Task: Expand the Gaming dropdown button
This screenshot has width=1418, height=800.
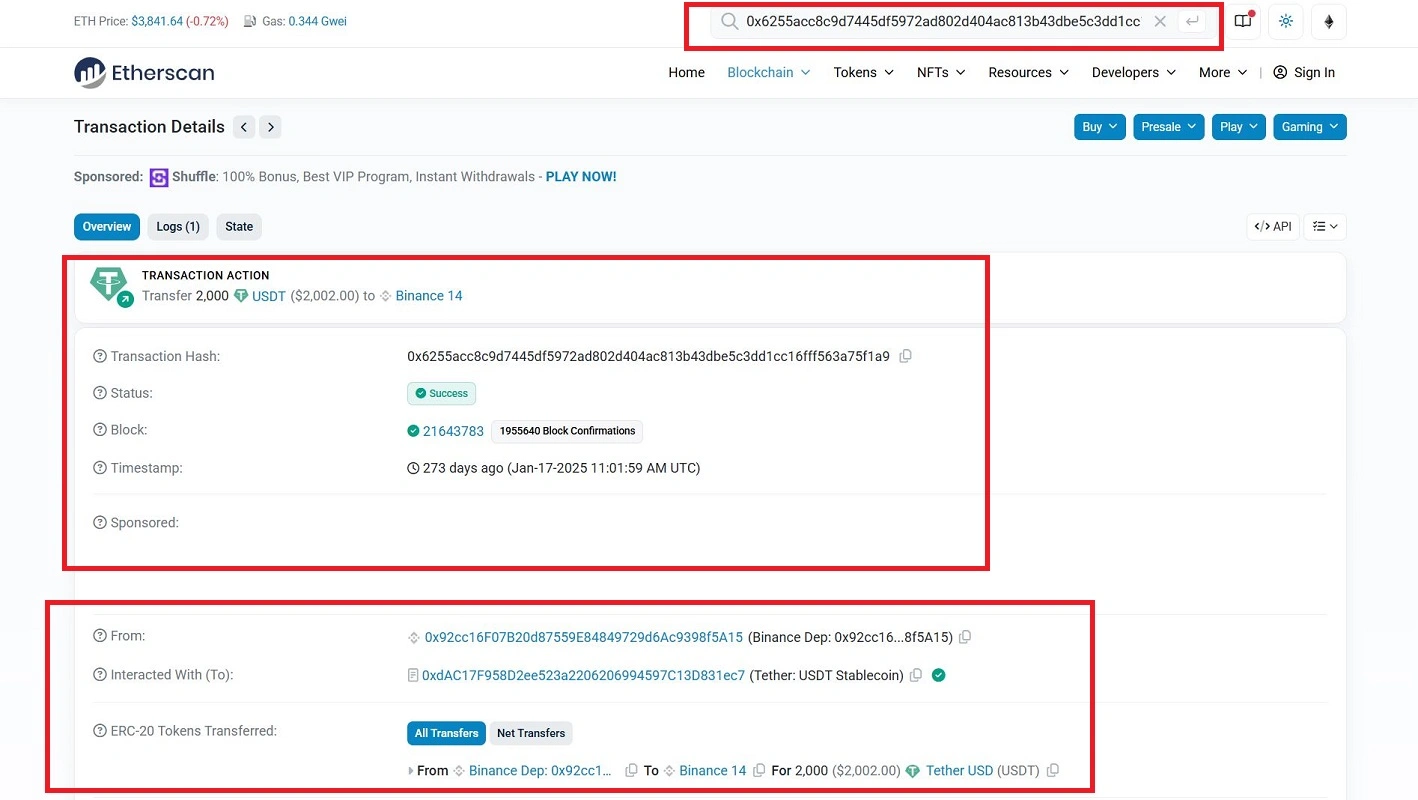Action: (1309, 127)
